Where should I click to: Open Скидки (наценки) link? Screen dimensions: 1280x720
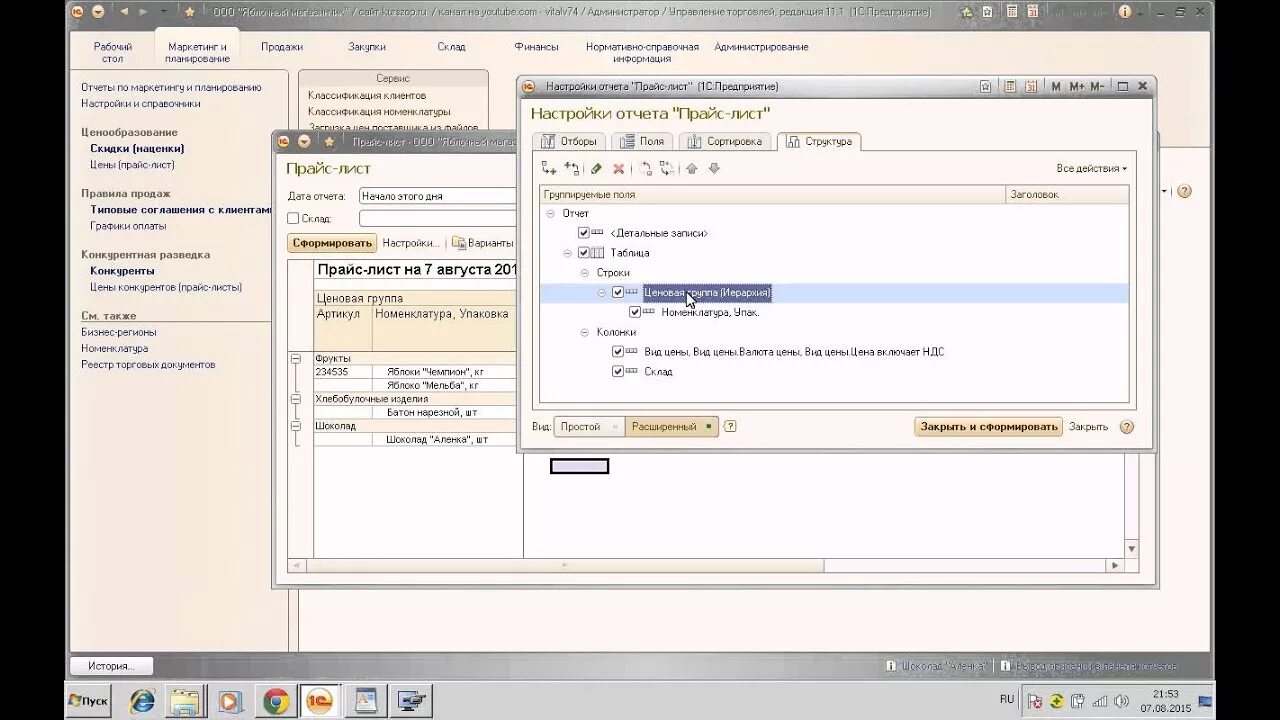click(x=137, y=149)
